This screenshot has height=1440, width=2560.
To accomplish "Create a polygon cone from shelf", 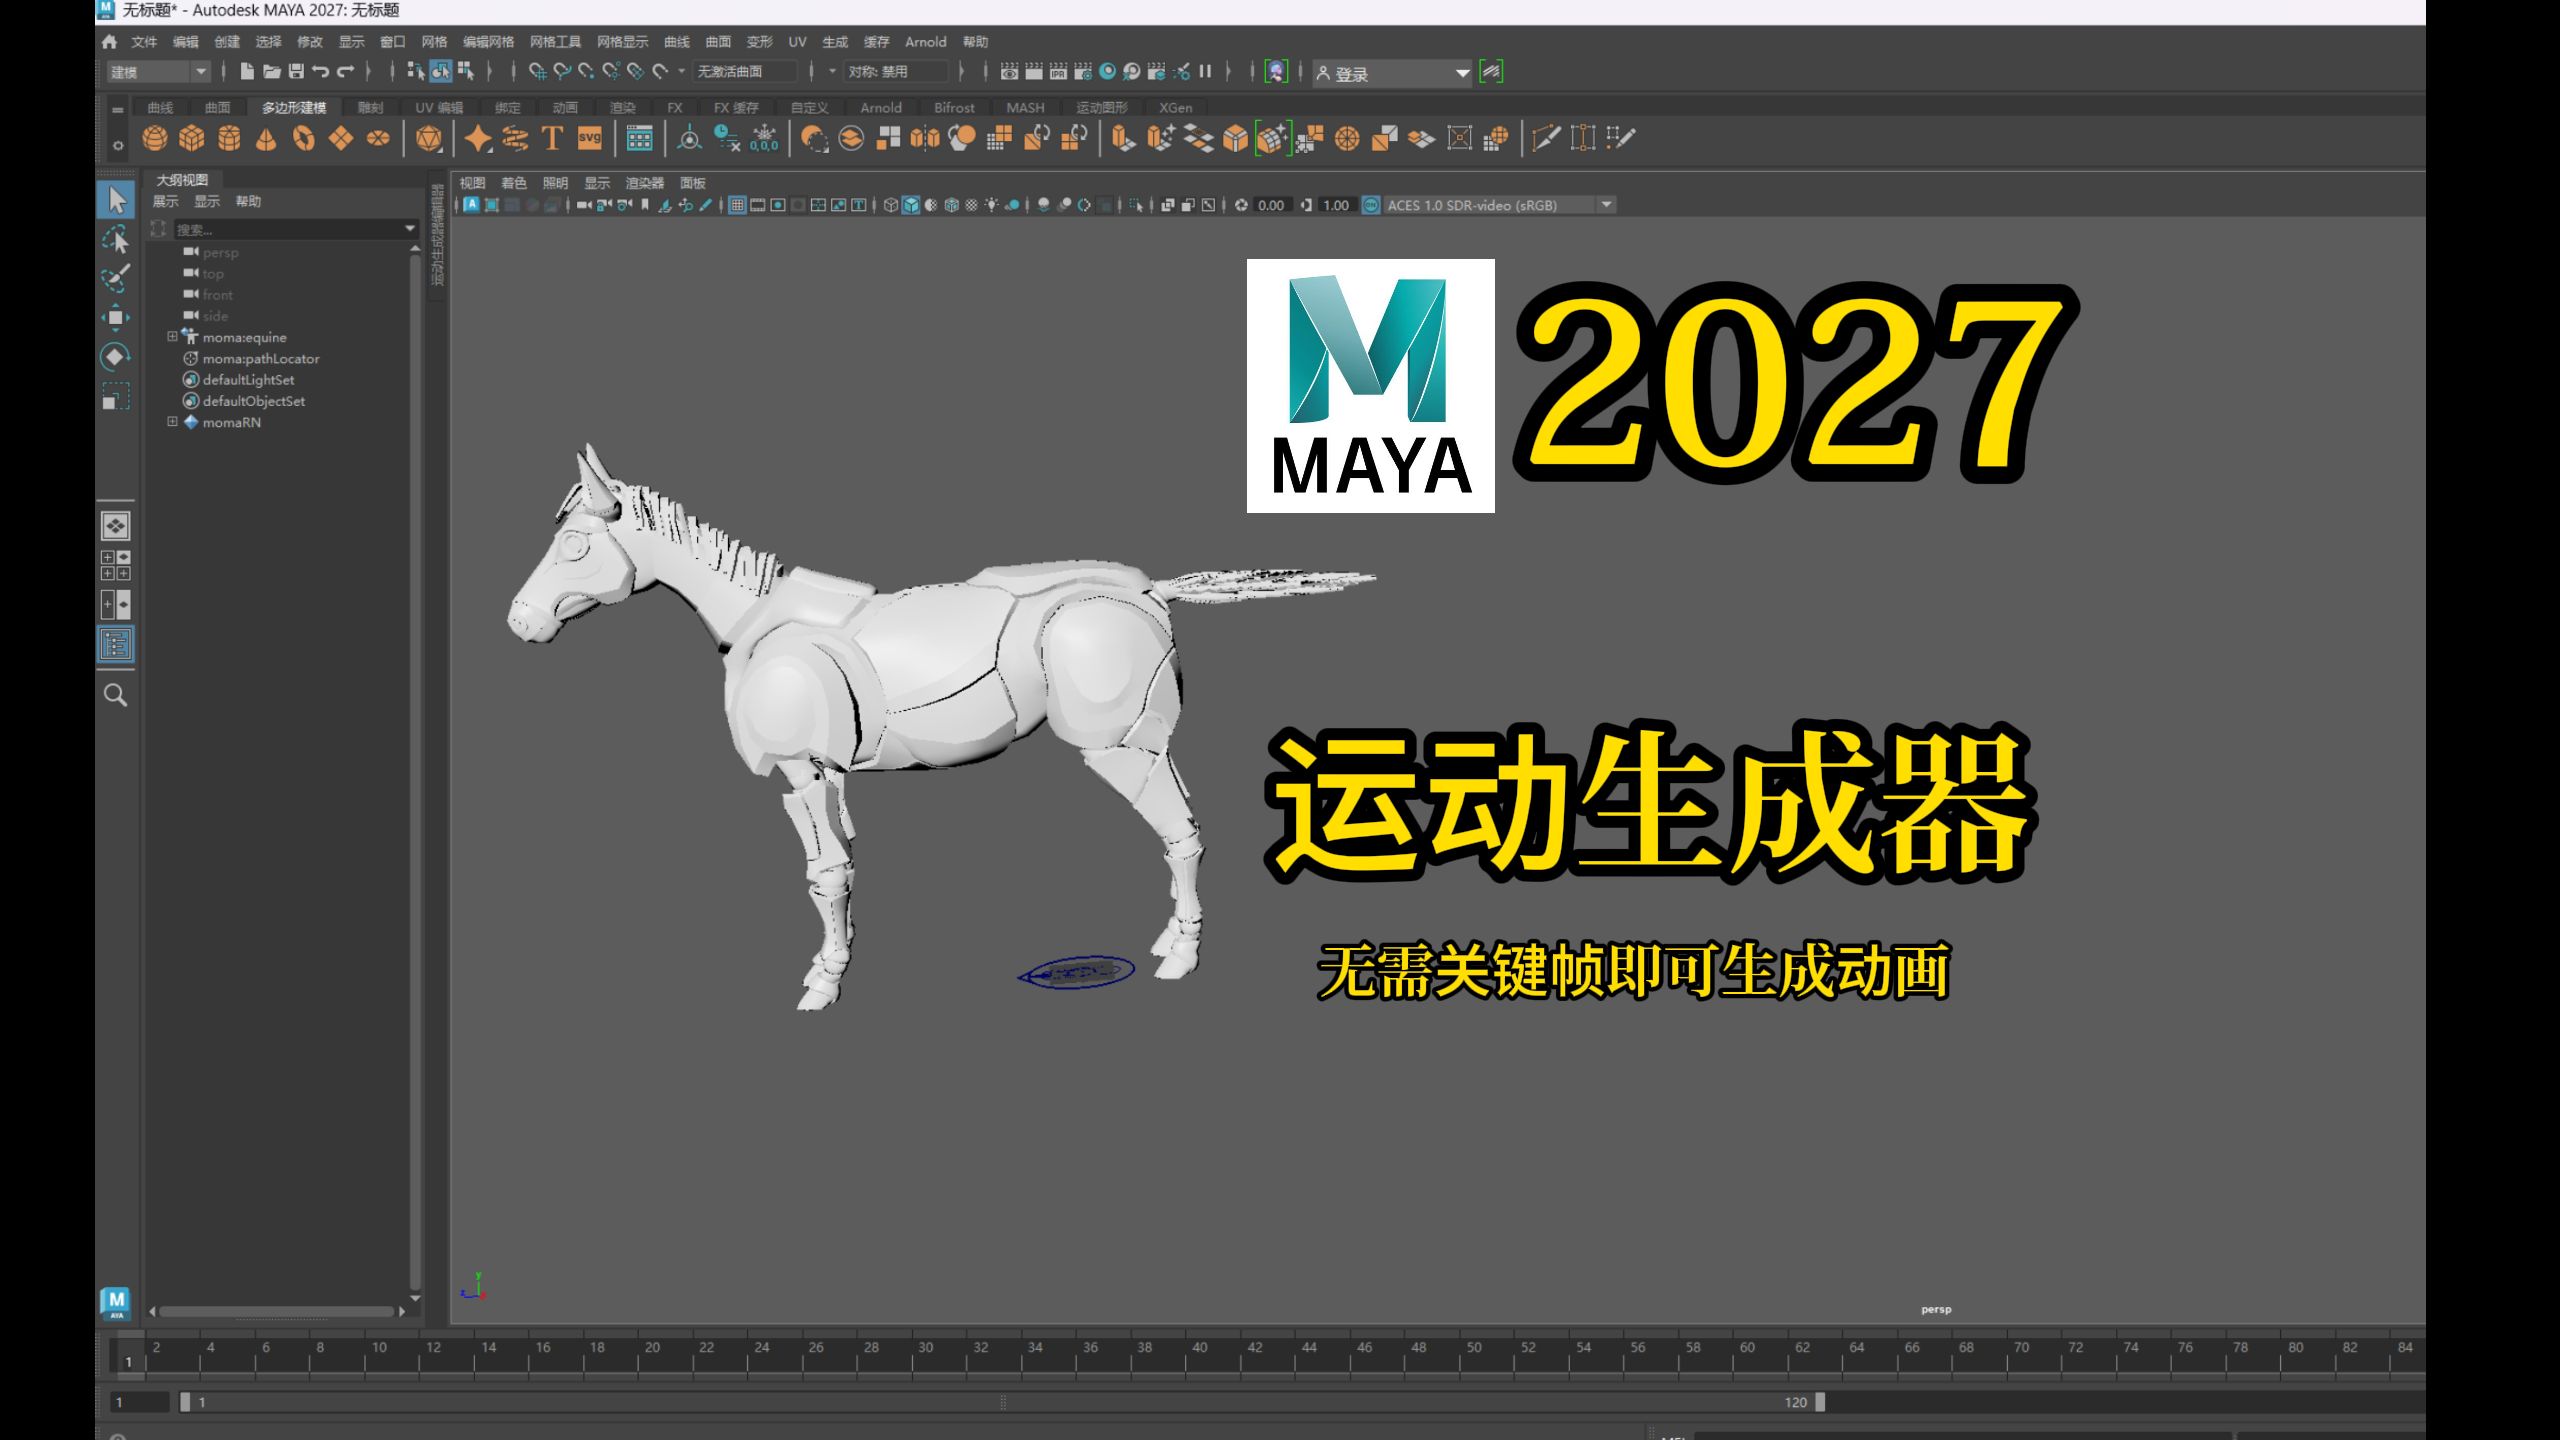I will 266,139.
